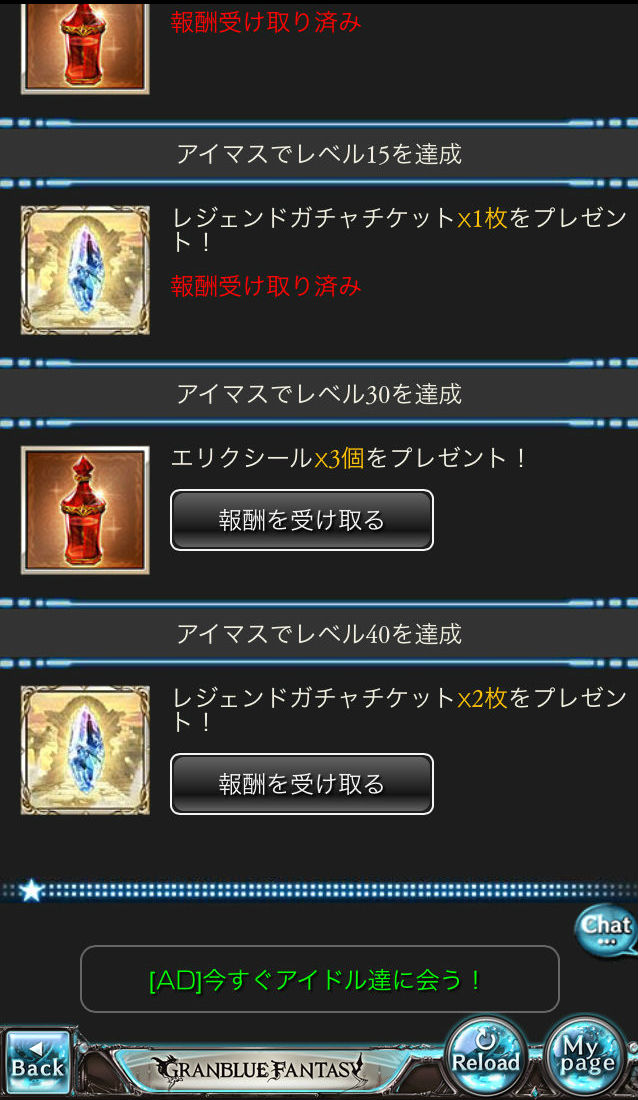Tap the partial red elixir icon at top

pyautogui.click(x=85, y=48)
